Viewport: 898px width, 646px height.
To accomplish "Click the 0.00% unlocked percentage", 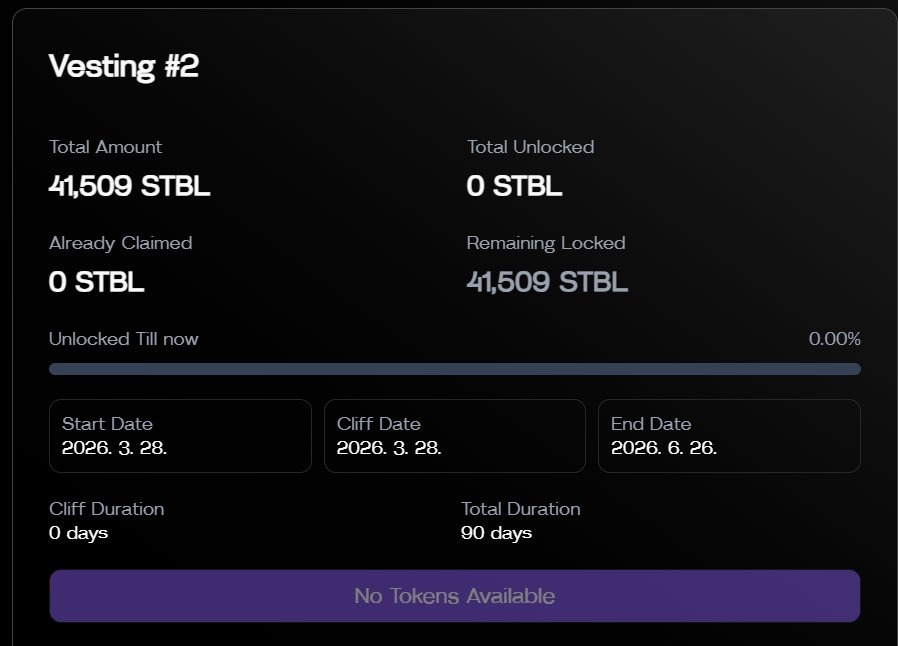I will point(834,339).
